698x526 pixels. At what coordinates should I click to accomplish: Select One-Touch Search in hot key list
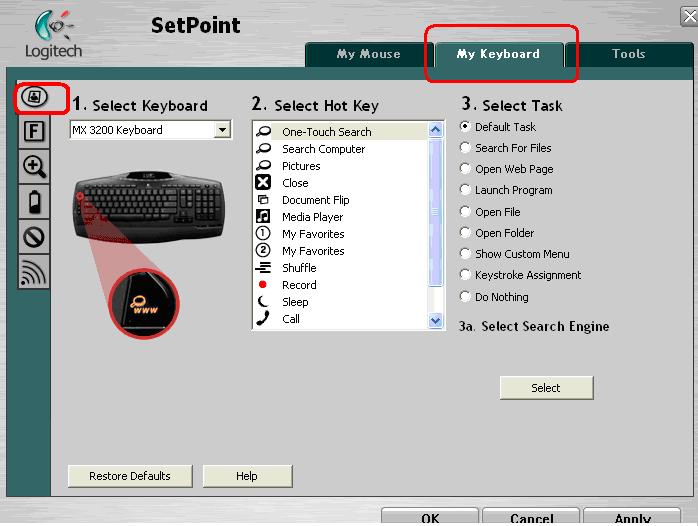(341, 132)
